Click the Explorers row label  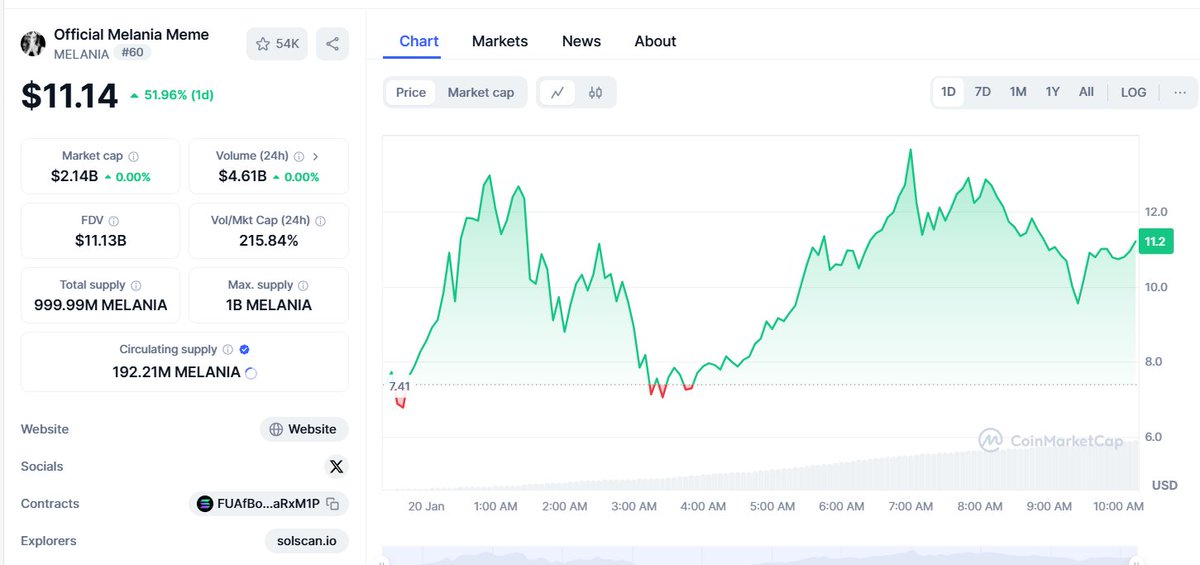49,541
